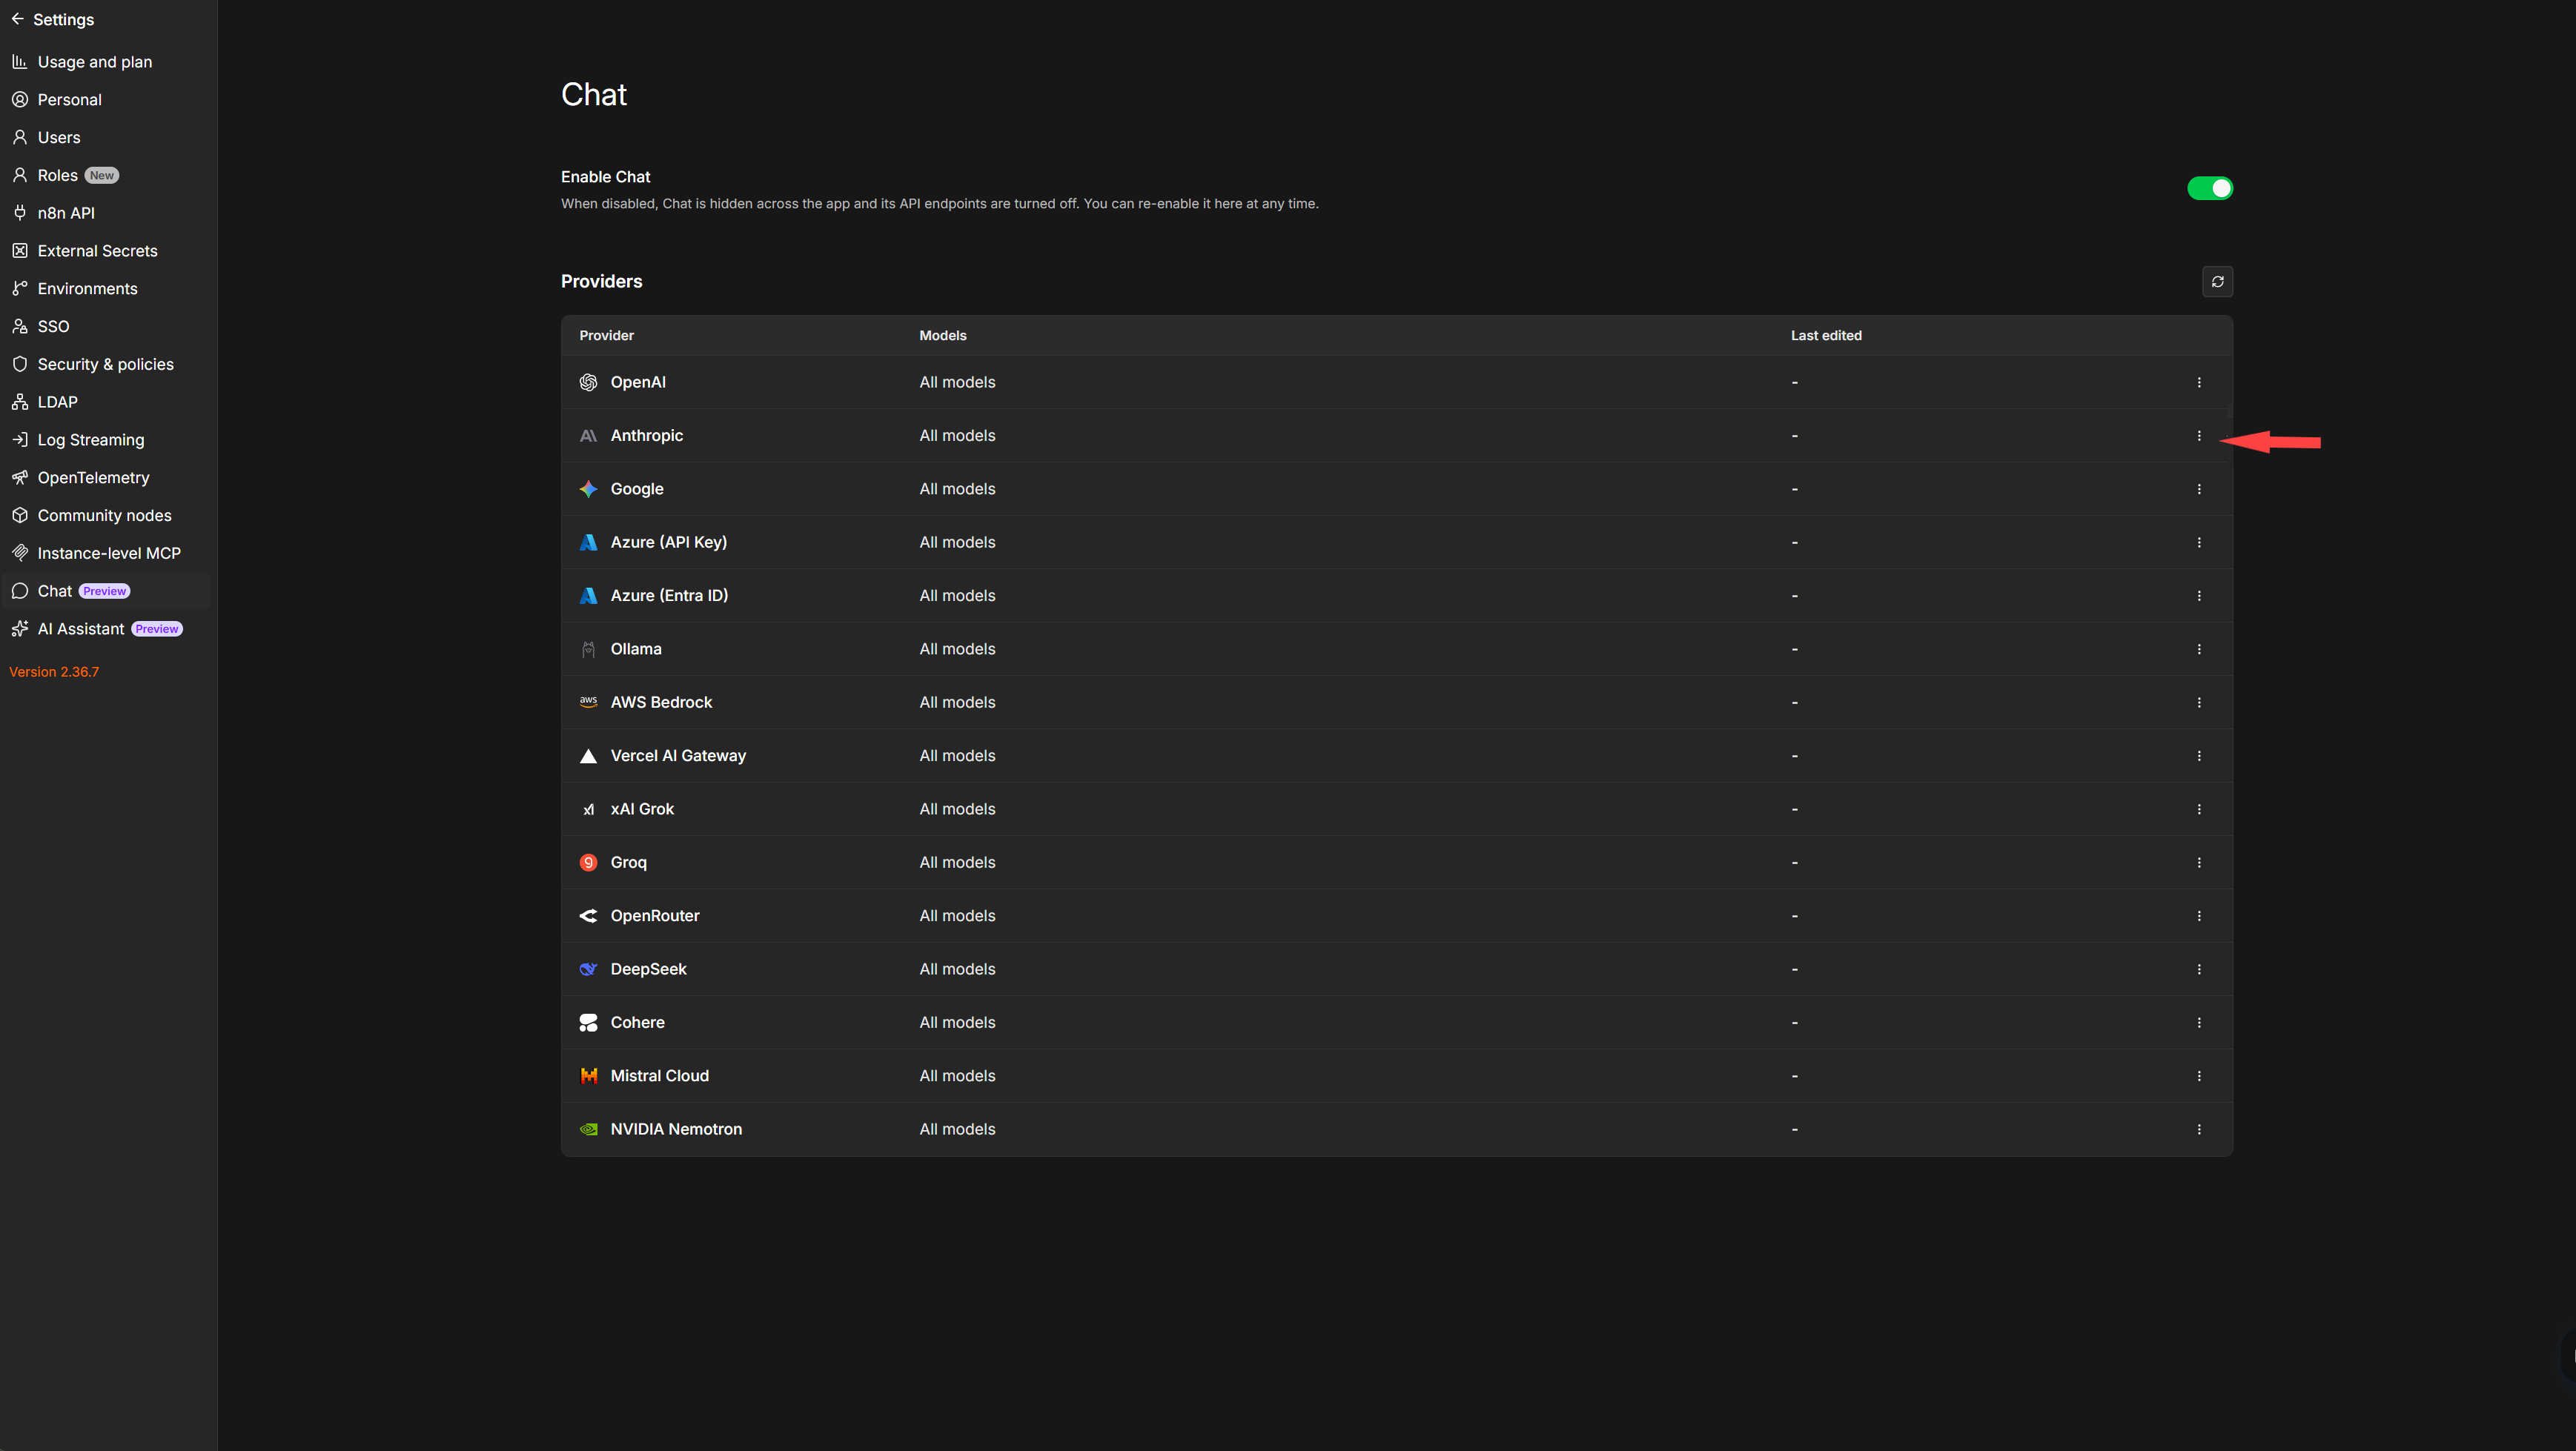
Task: Open Azure (Entra ID) row actions menu
Action: pos(2198,596)
